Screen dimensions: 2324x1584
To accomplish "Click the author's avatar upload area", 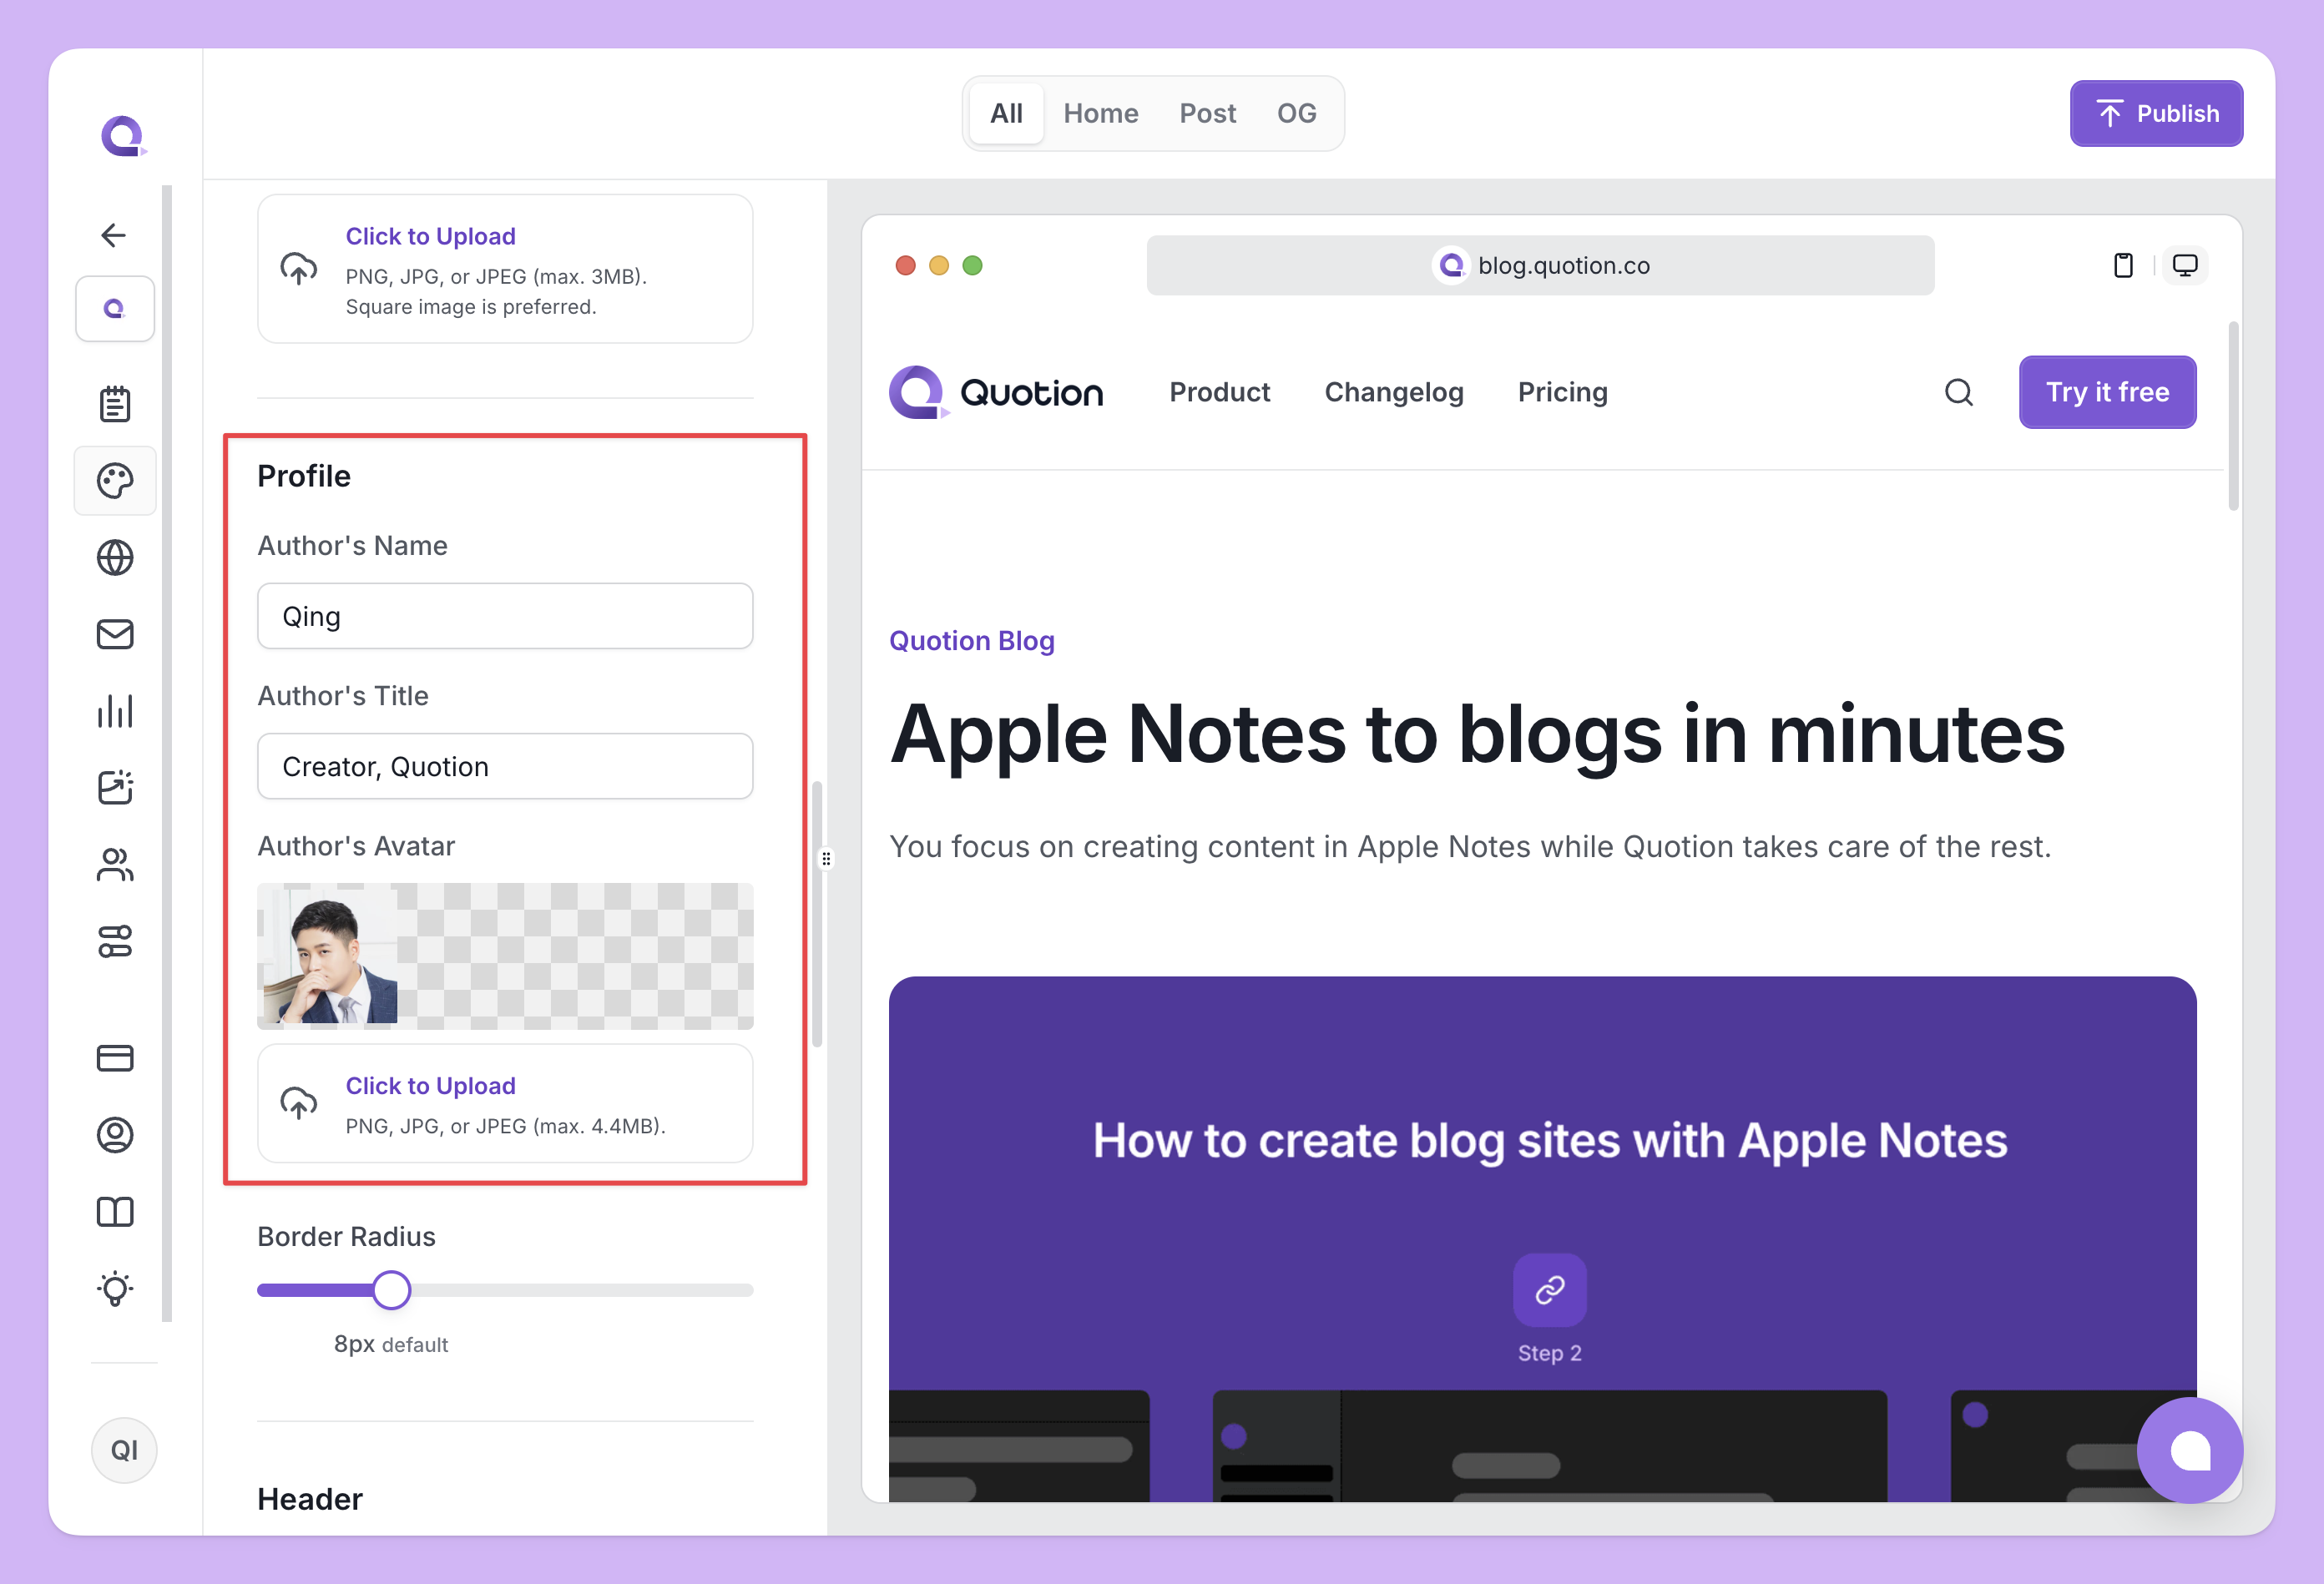I will coord(505,1104).
